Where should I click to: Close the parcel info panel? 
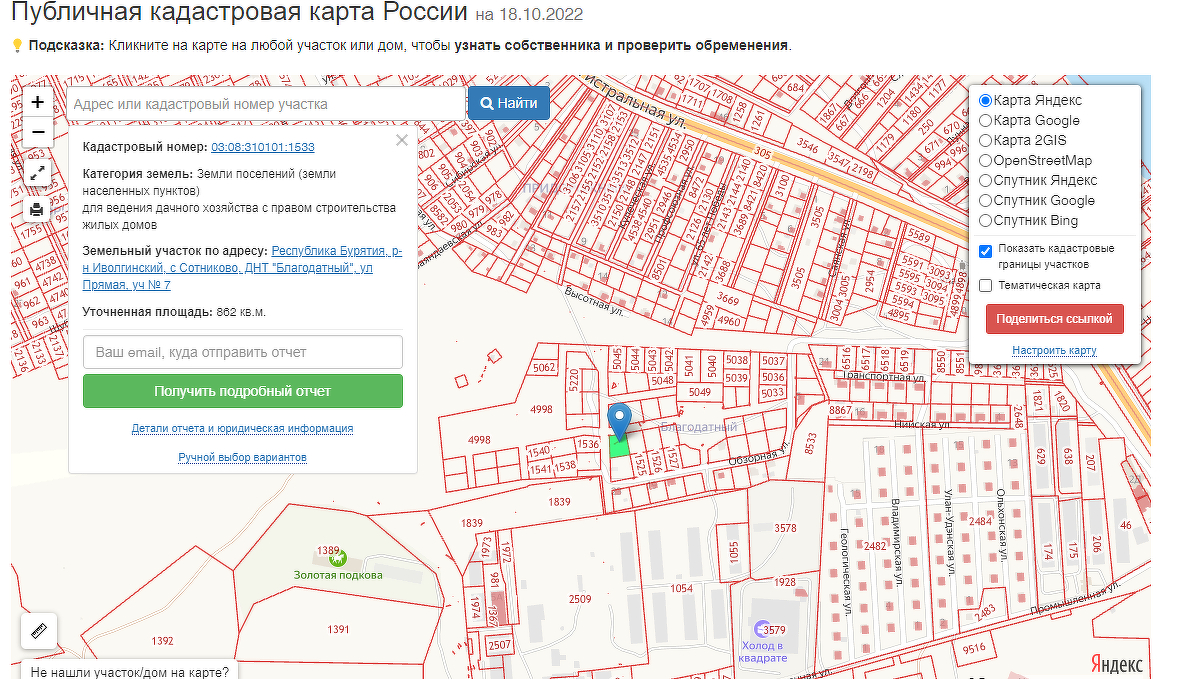point(402,141)
